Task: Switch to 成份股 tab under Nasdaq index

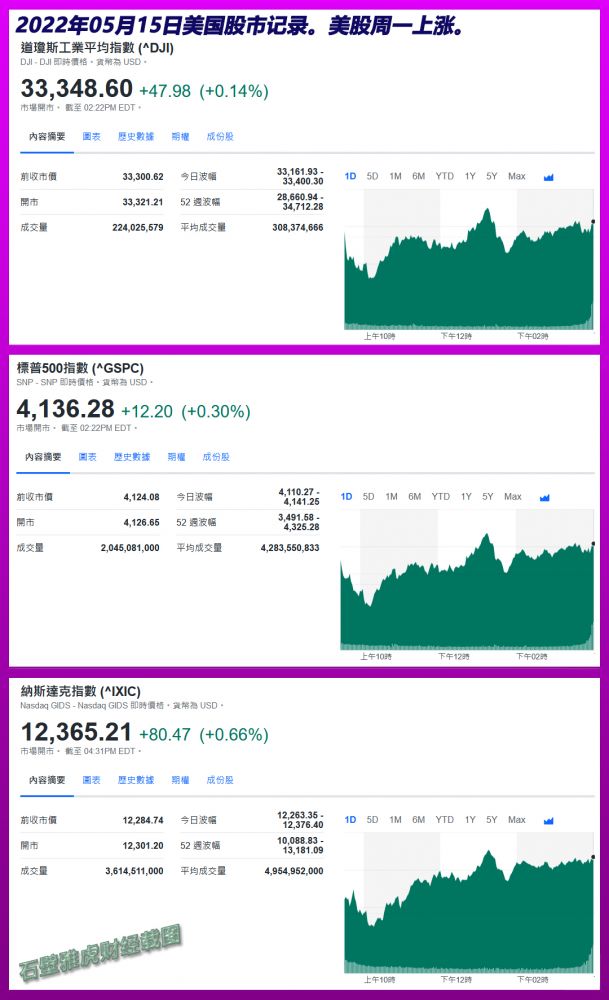Action: [x=220, y=780]
